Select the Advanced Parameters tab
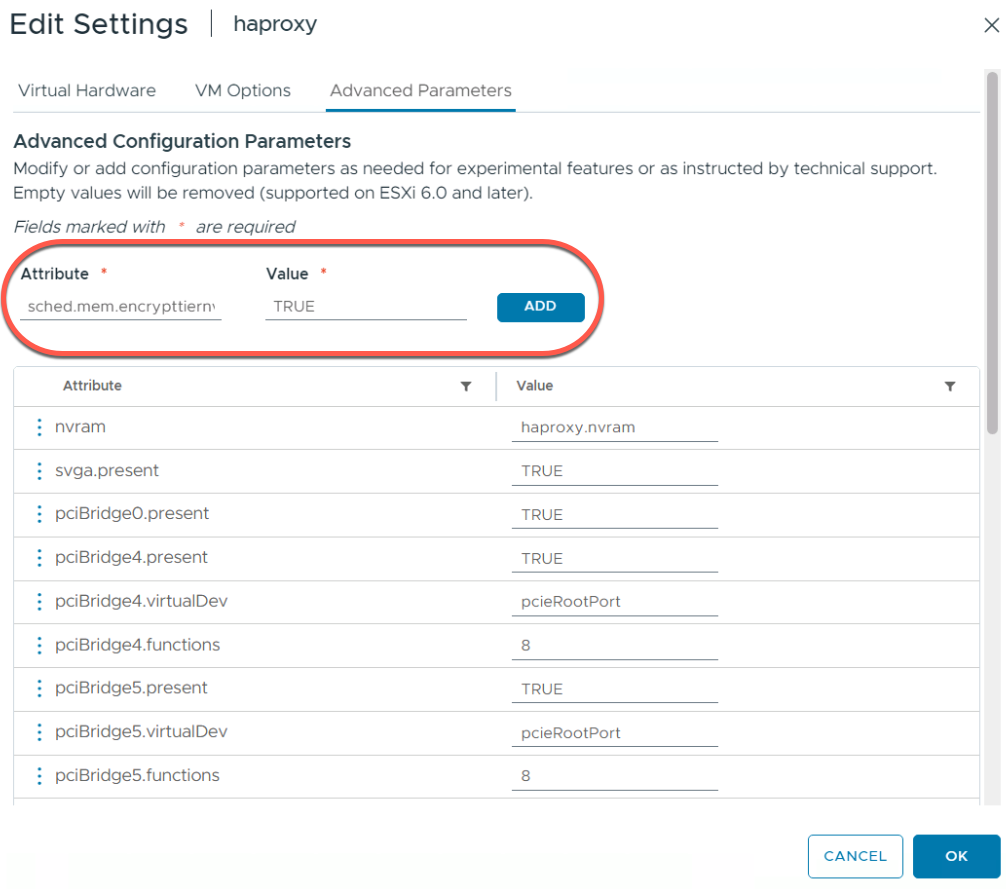1006x889 pixels. coord(421,90)
